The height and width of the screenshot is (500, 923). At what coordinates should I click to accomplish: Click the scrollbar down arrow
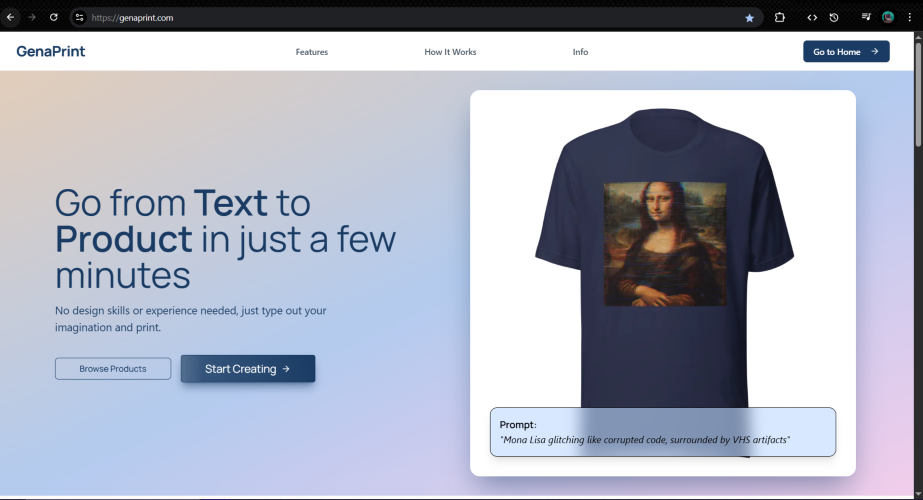click(918, 495)
